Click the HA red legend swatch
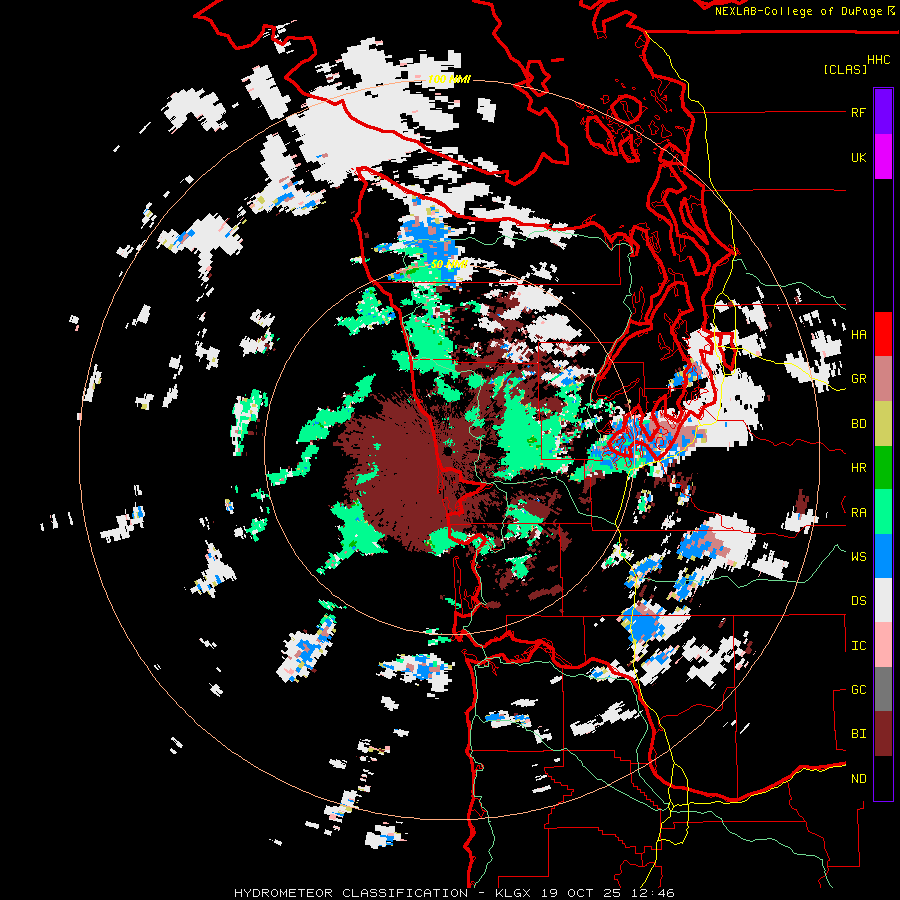The image size is (900, 900). click(x=883, y=334)
